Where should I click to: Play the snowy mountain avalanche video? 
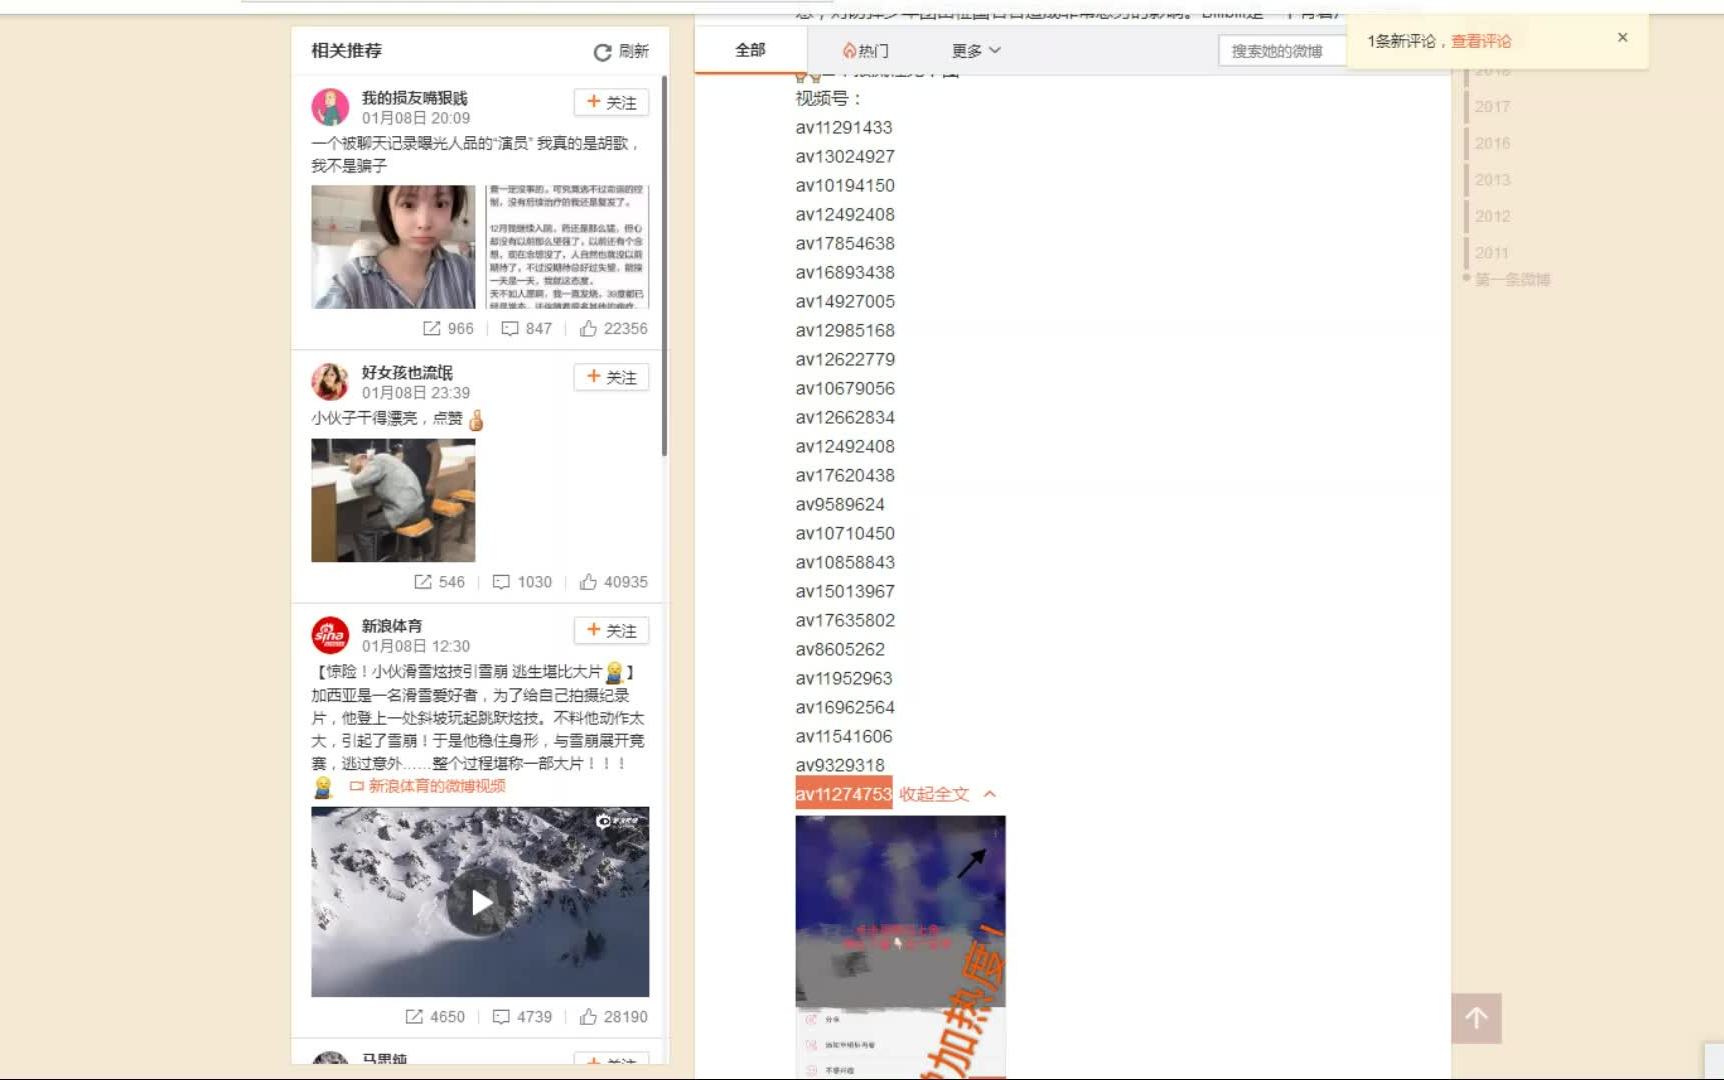[x=480, y=902]
